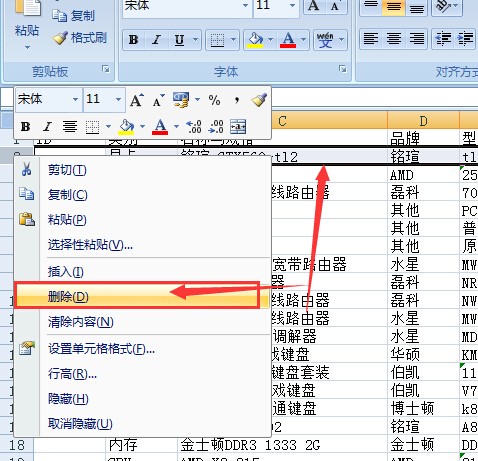Click mini toolbar merge and center icon

[x=238, y=127]
